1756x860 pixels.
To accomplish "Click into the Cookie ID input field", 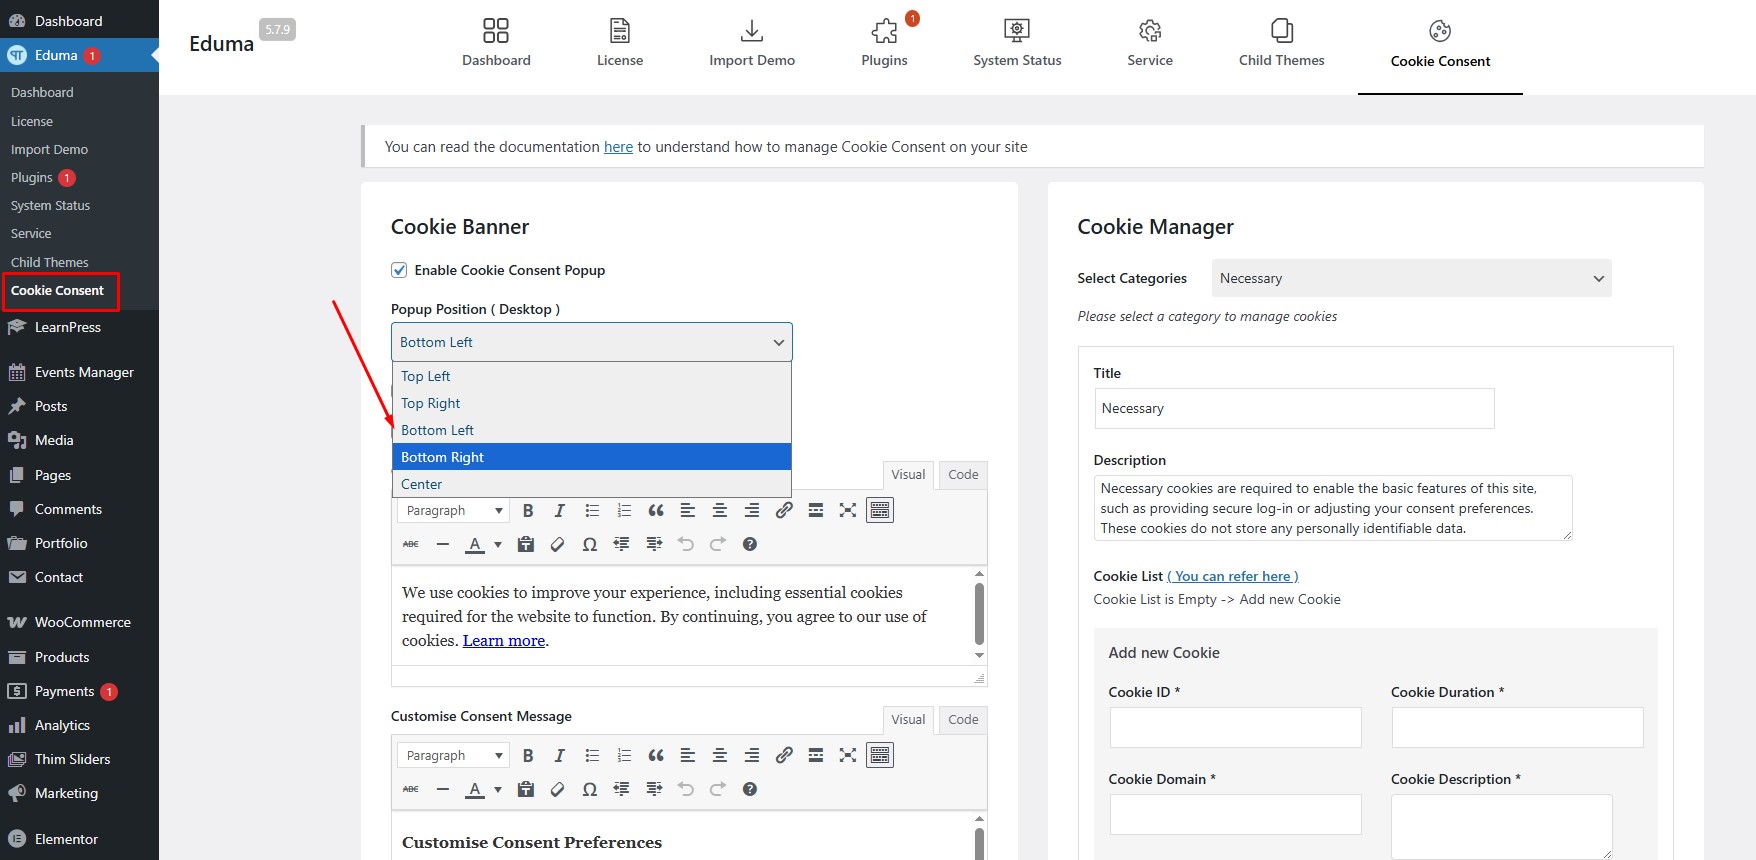I will (1235, 728).
